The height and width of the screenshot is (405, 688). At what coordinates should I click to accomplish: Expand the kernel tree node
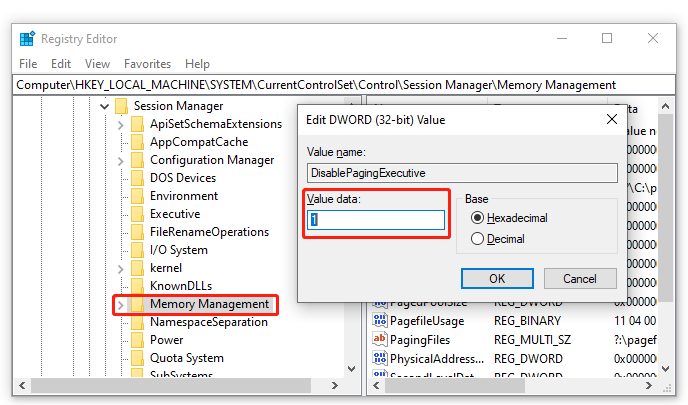(x=121, y=269)
